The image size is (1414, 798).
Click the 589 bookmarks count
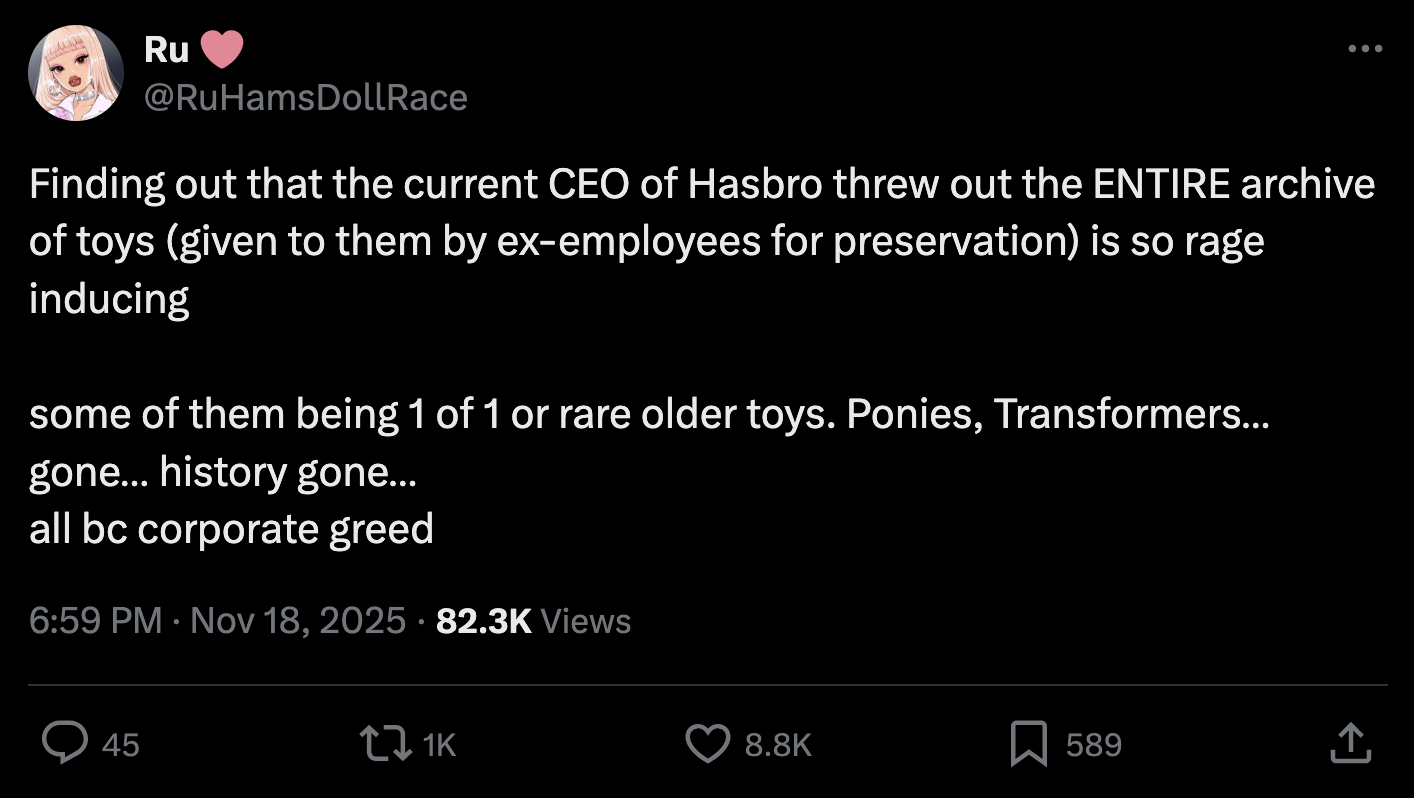click(x=1093, y=745)
